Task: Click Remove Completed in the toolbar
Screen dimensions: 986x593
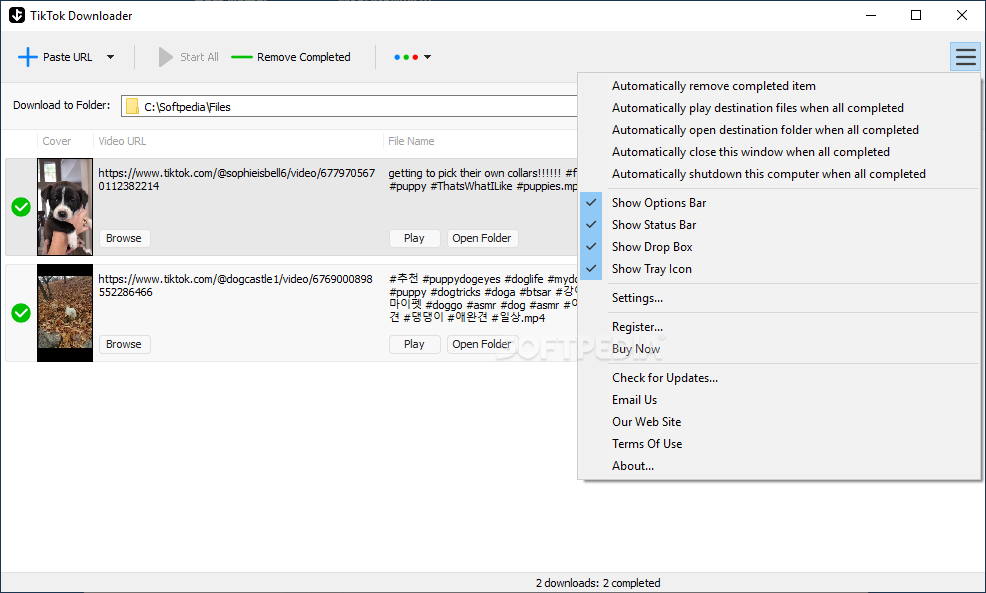Action: tap(291, 57)
